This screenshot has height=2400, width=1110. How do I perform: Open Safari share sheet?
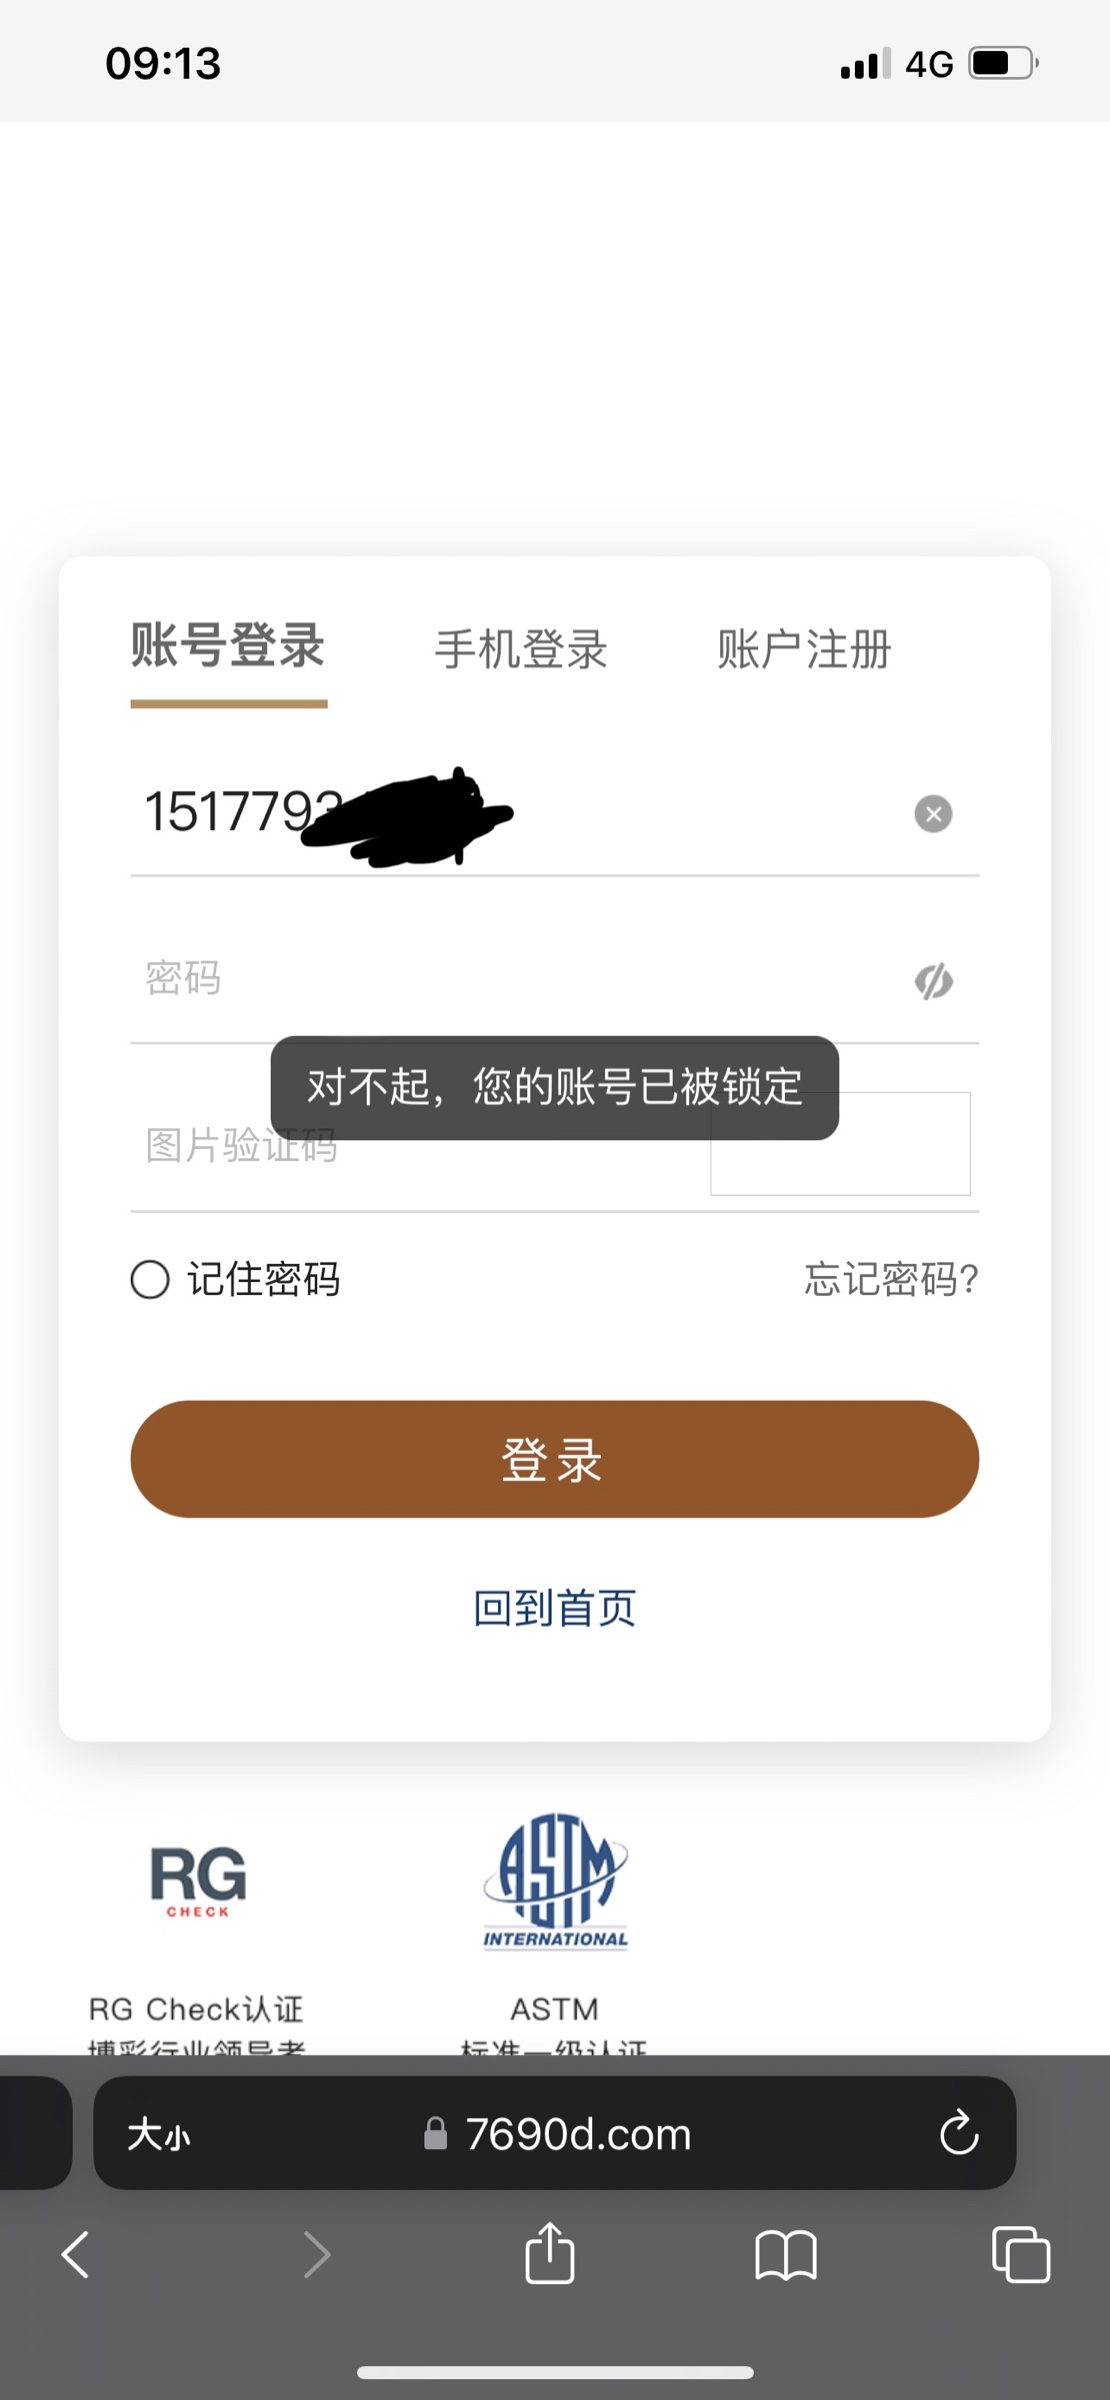point(550,2254)
